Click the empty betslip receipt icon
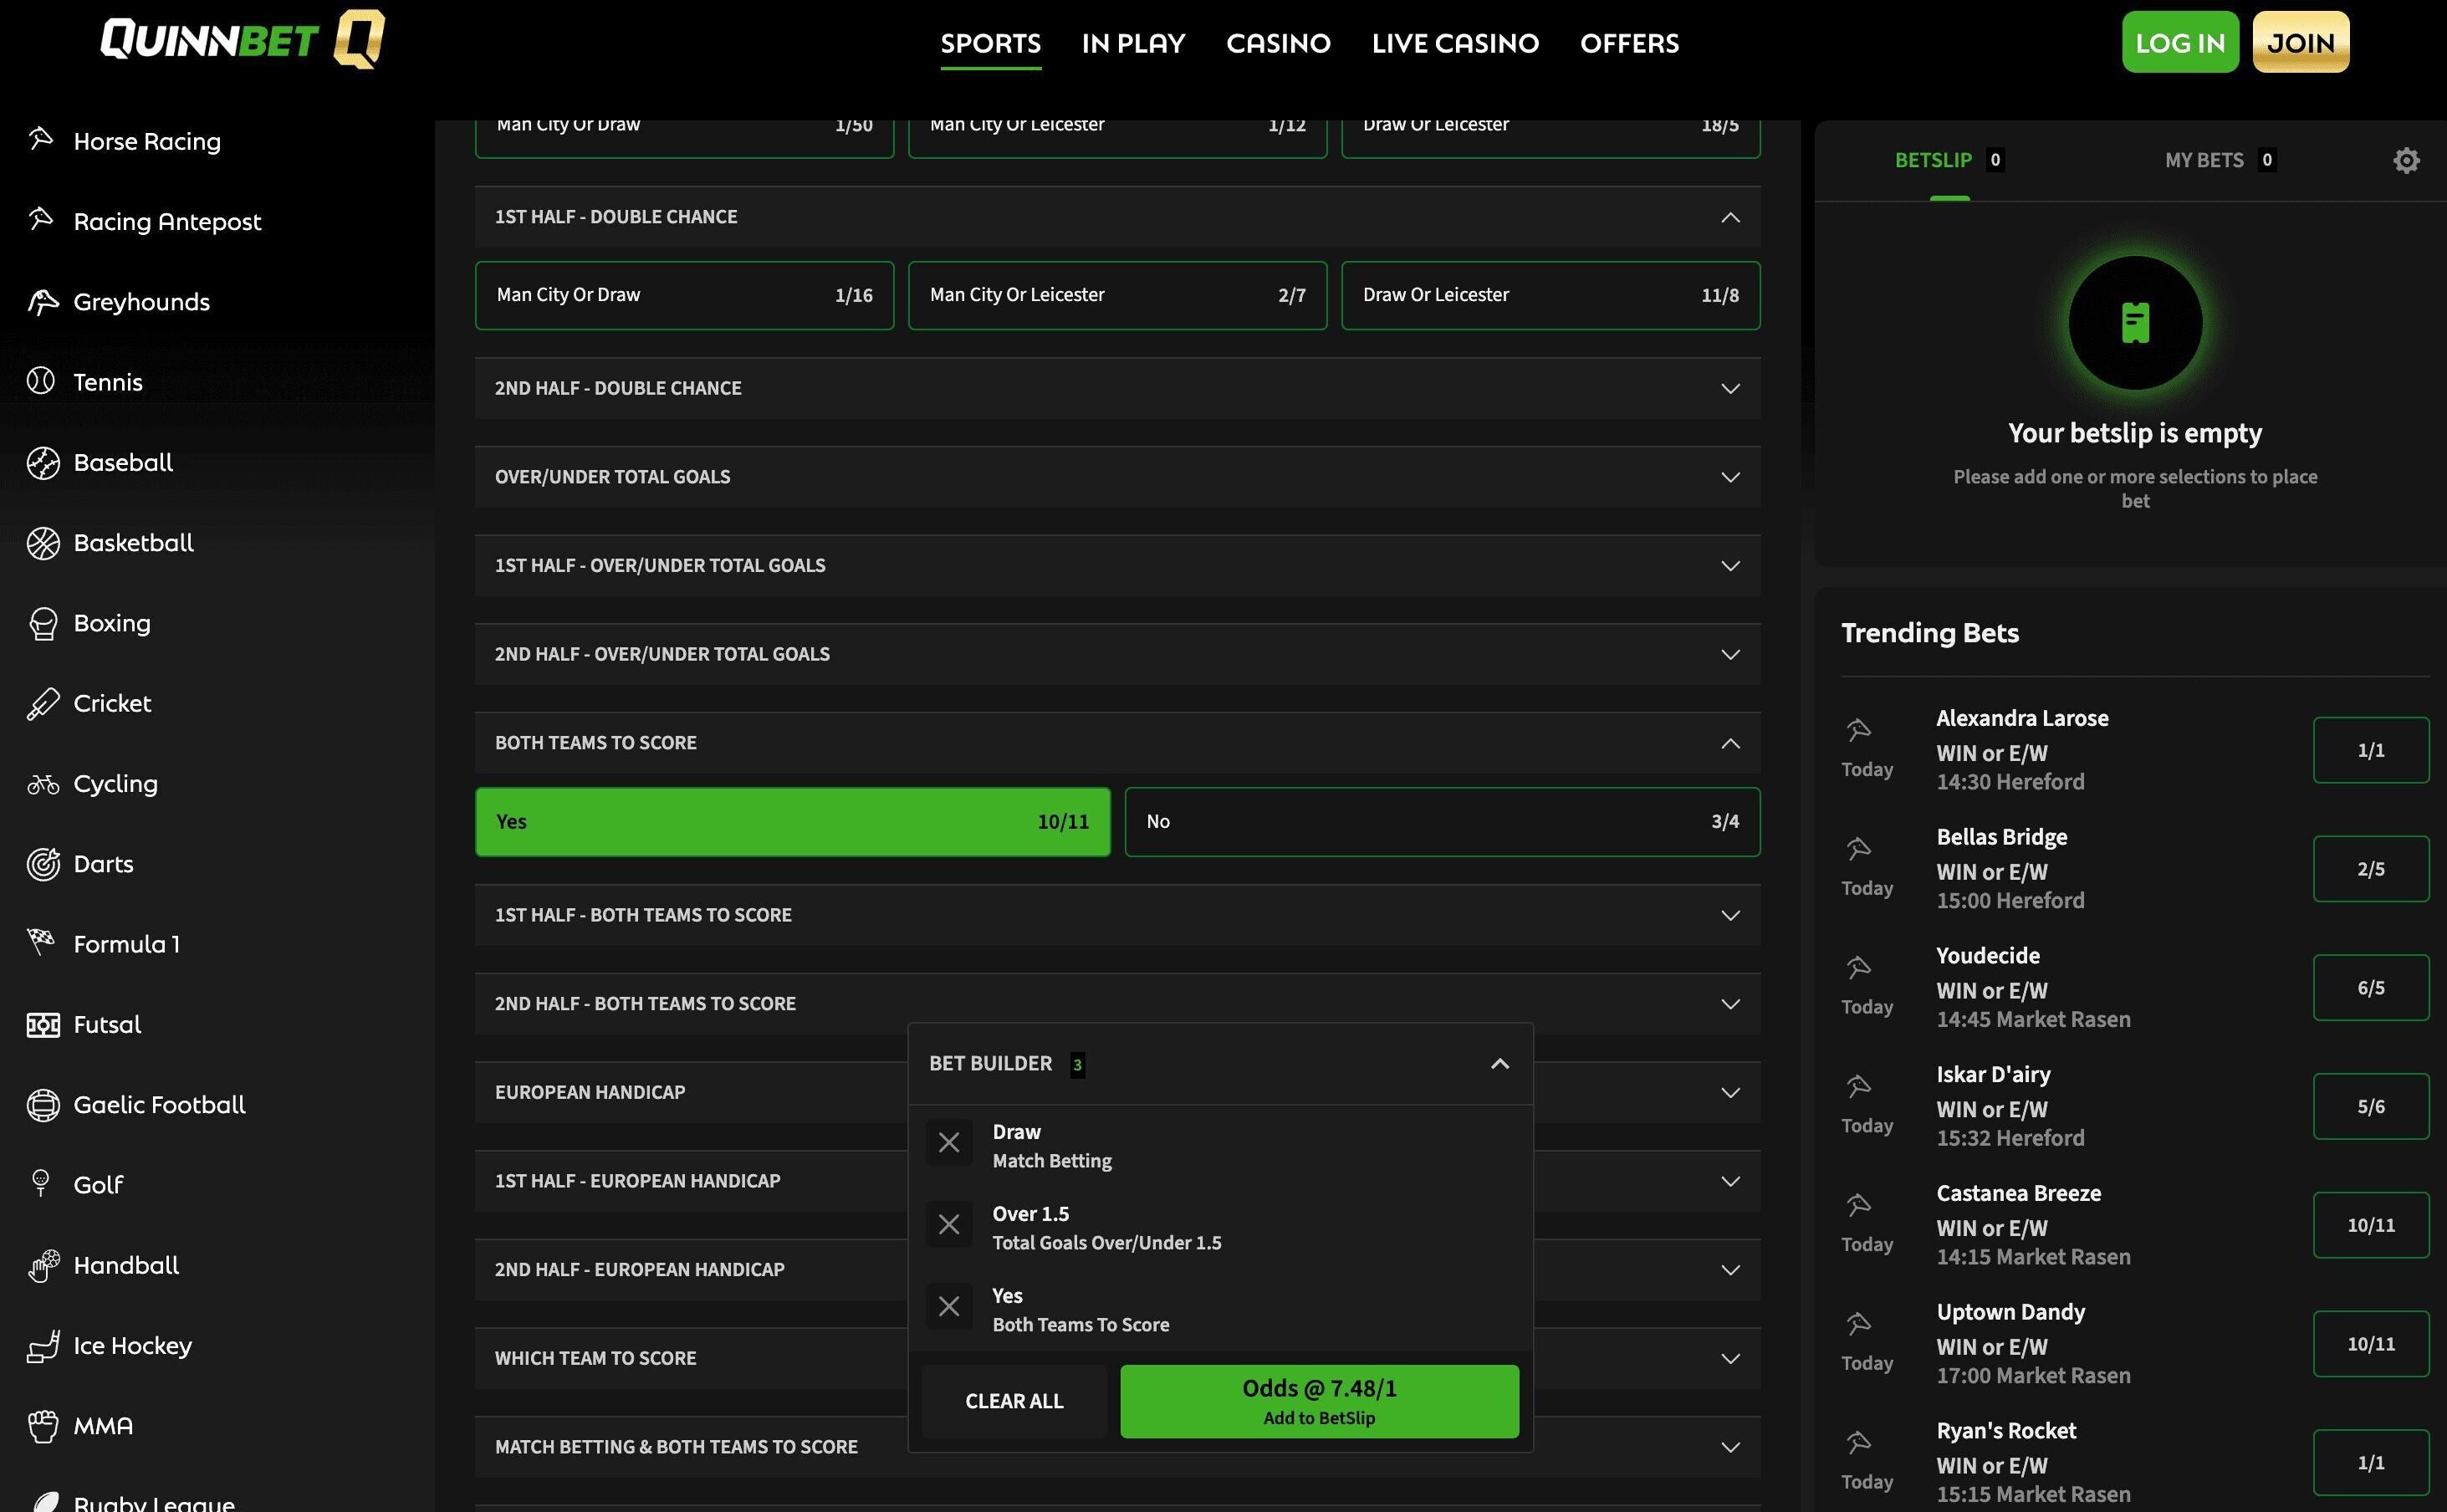Viewport: 2447px width, 1512px height. coord(2135,323)
